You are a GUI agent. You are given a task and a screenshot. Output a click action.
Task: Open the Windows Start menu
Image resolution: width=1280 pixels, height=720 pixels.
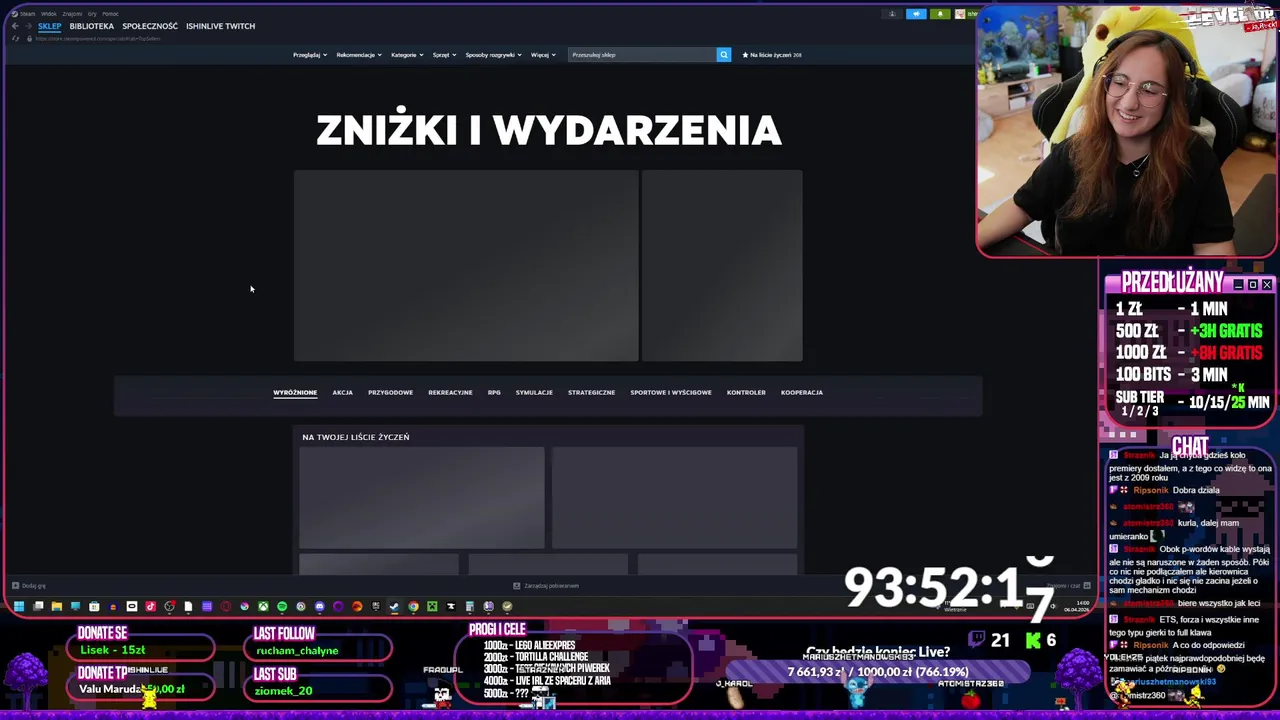(19, 606)
